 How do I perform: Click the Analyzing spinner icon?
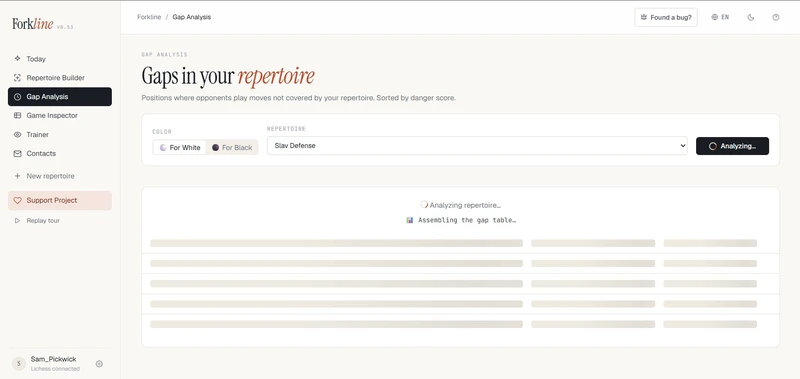[713, 146]
